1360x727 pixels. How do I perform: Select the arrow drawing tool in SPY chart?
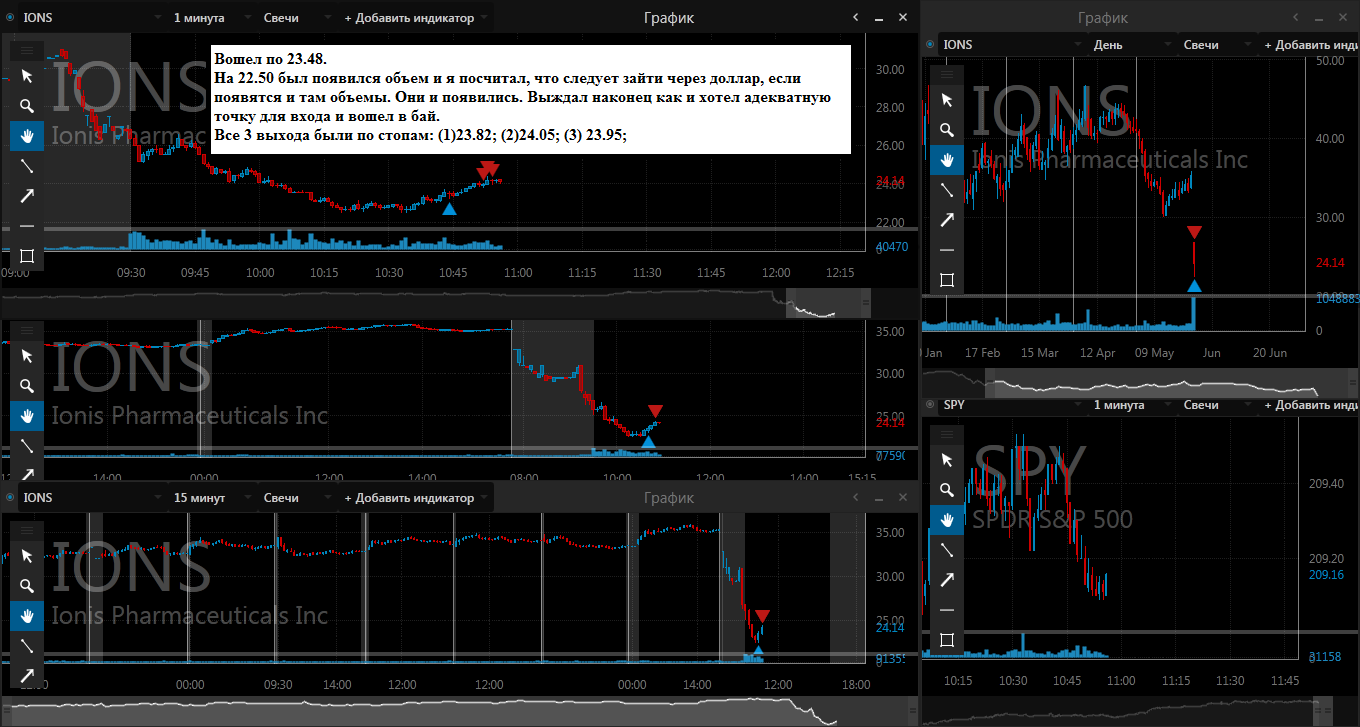click(x=947, y=580)
